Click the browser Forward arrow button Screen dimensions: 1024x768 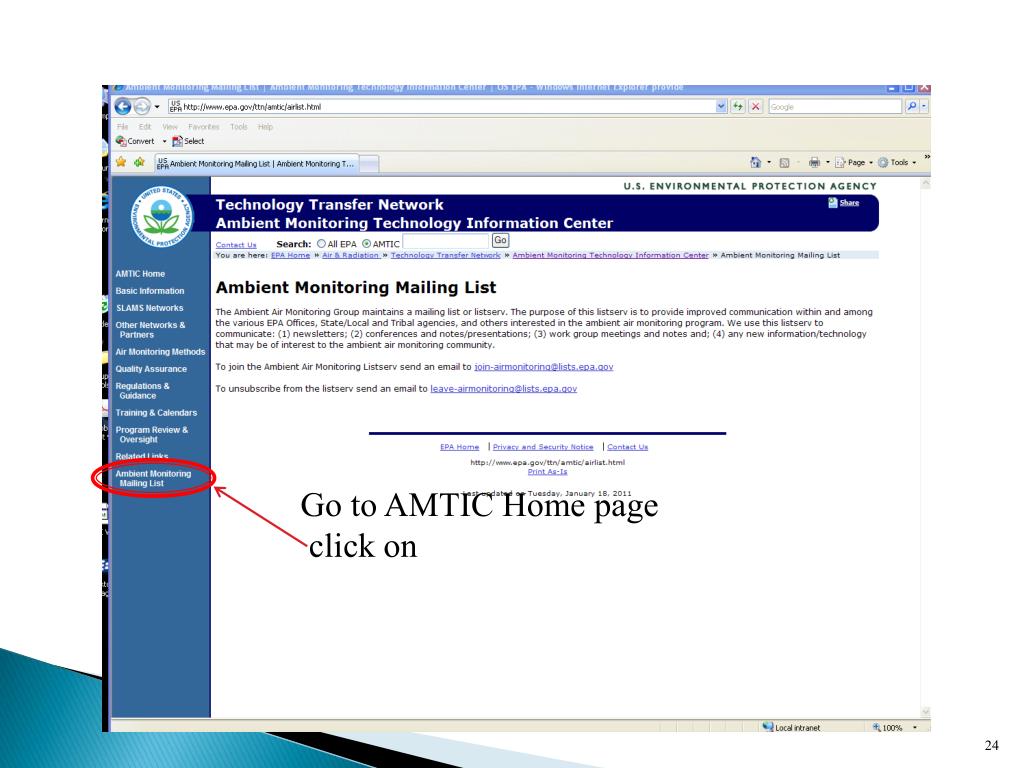tap(142, 106)
